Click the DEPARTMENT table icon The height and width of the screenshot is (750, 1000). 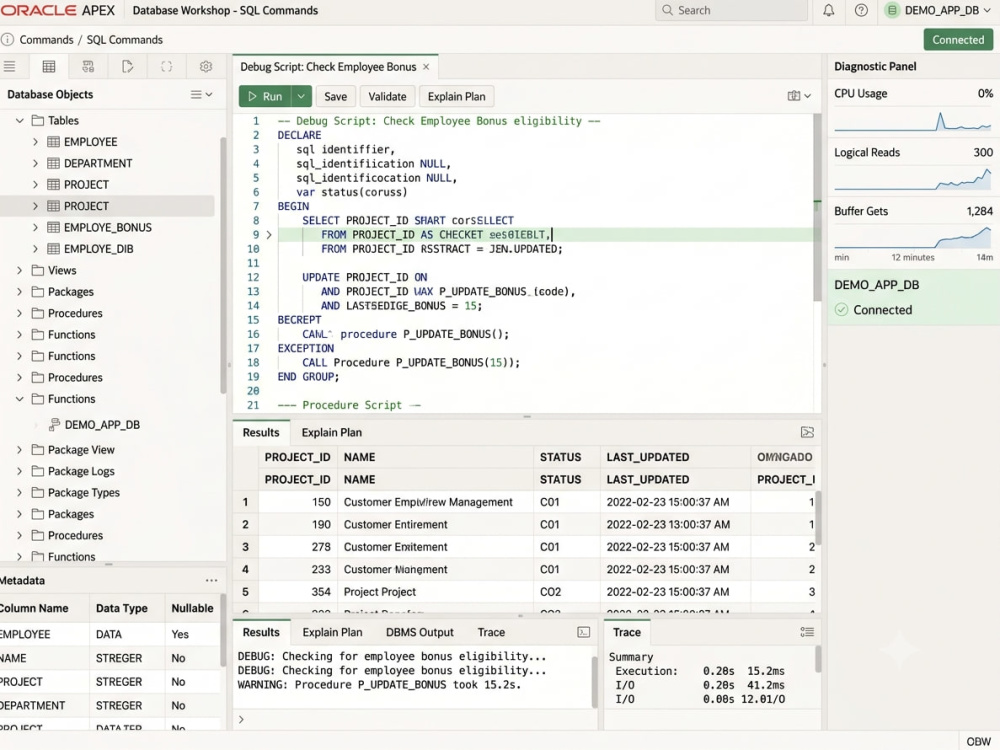tap(54, 163)
